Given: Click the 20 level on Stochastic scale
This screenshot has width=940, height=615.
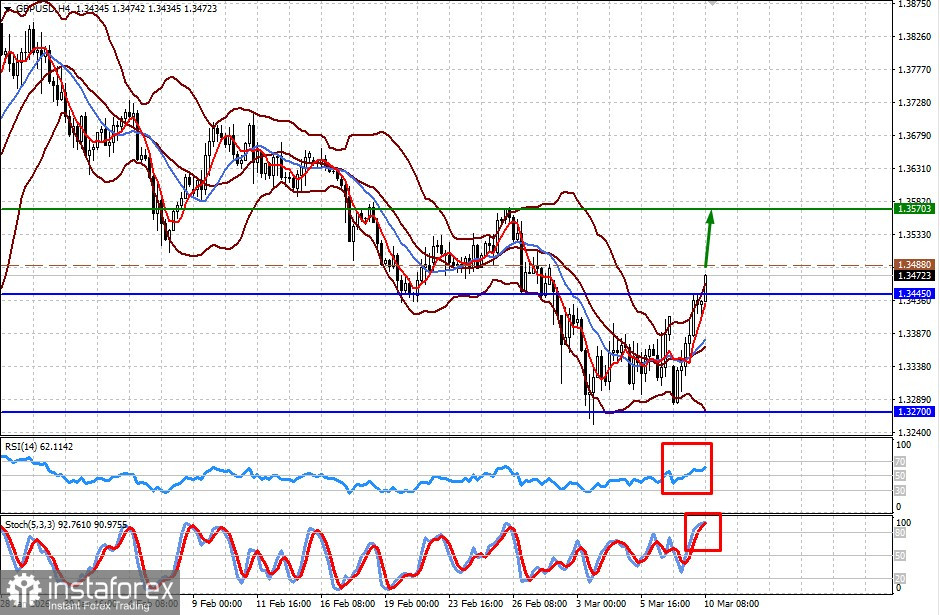Looking at the screenshot, I should 900,578.
